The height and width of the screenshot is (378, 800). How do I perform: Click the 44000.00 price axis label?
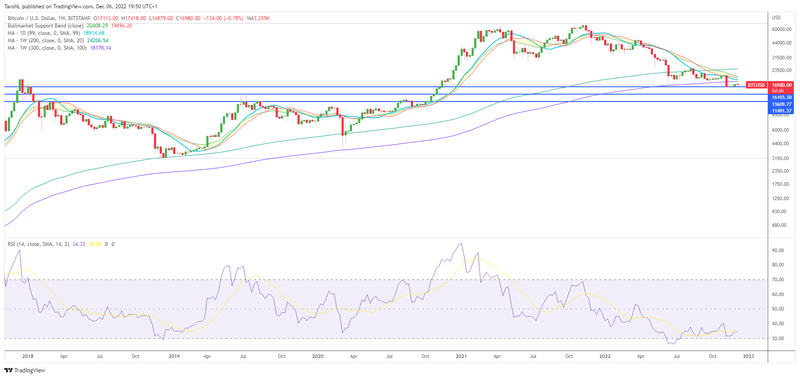tap(781, 43)
